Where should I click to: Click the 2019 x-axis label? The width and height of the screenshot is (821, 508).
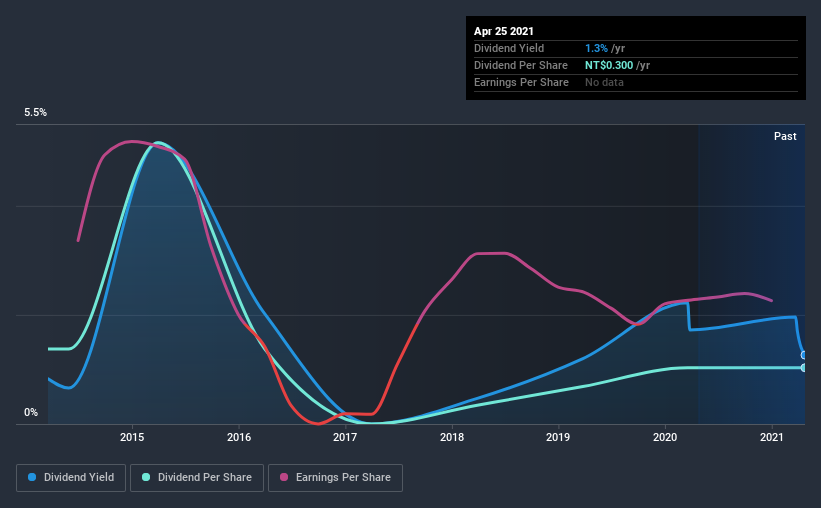pyautogui.click(x=558, y=437)
